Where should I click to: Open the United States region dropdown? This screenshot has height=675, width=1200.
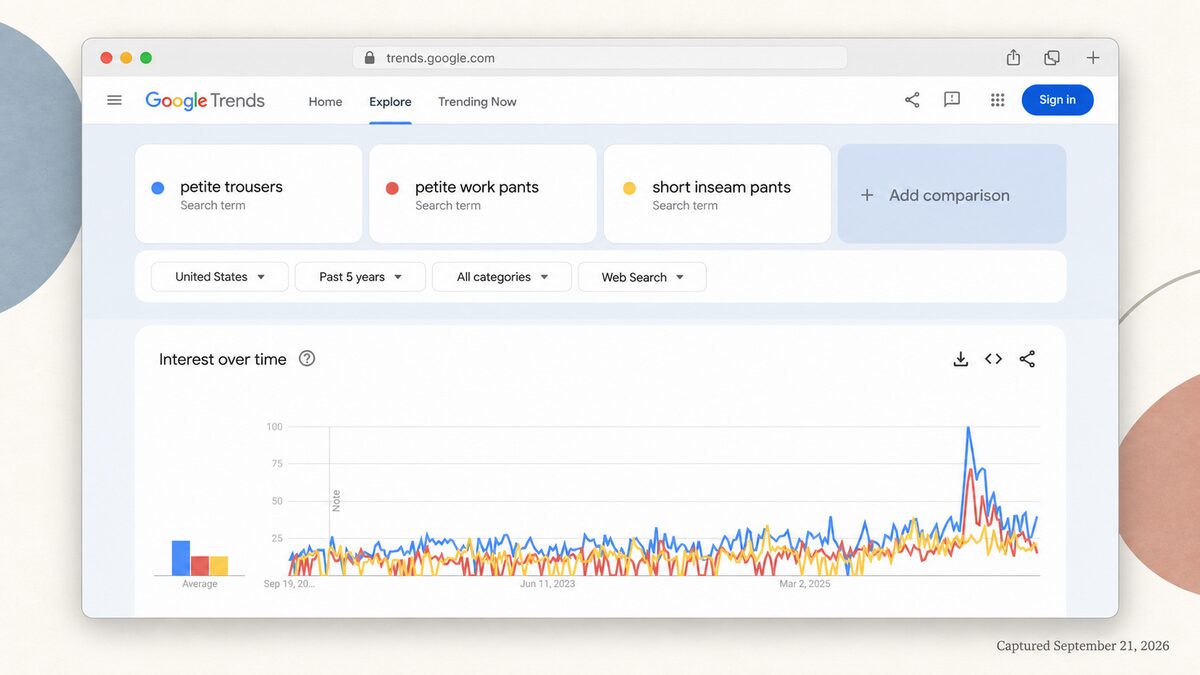[x=220, y=277]
